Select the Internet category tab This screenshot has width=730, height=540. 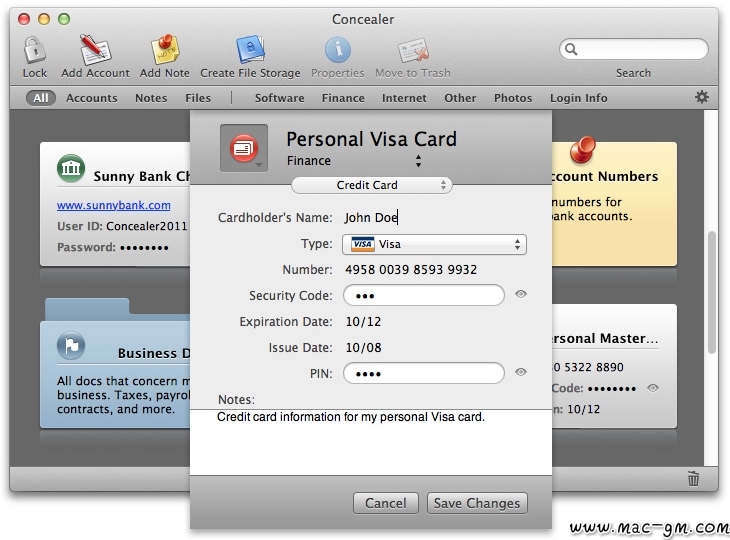coord(404,98)
